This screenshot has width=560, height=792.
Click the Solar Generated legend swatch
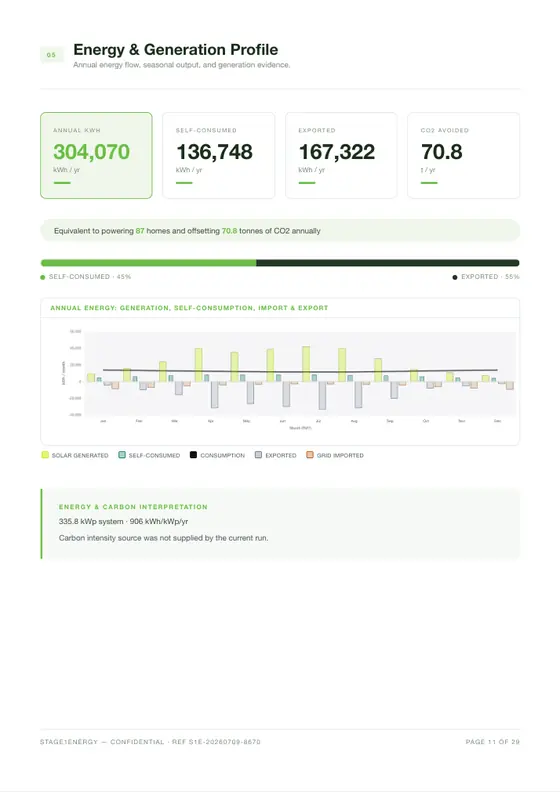pos(45,455)
